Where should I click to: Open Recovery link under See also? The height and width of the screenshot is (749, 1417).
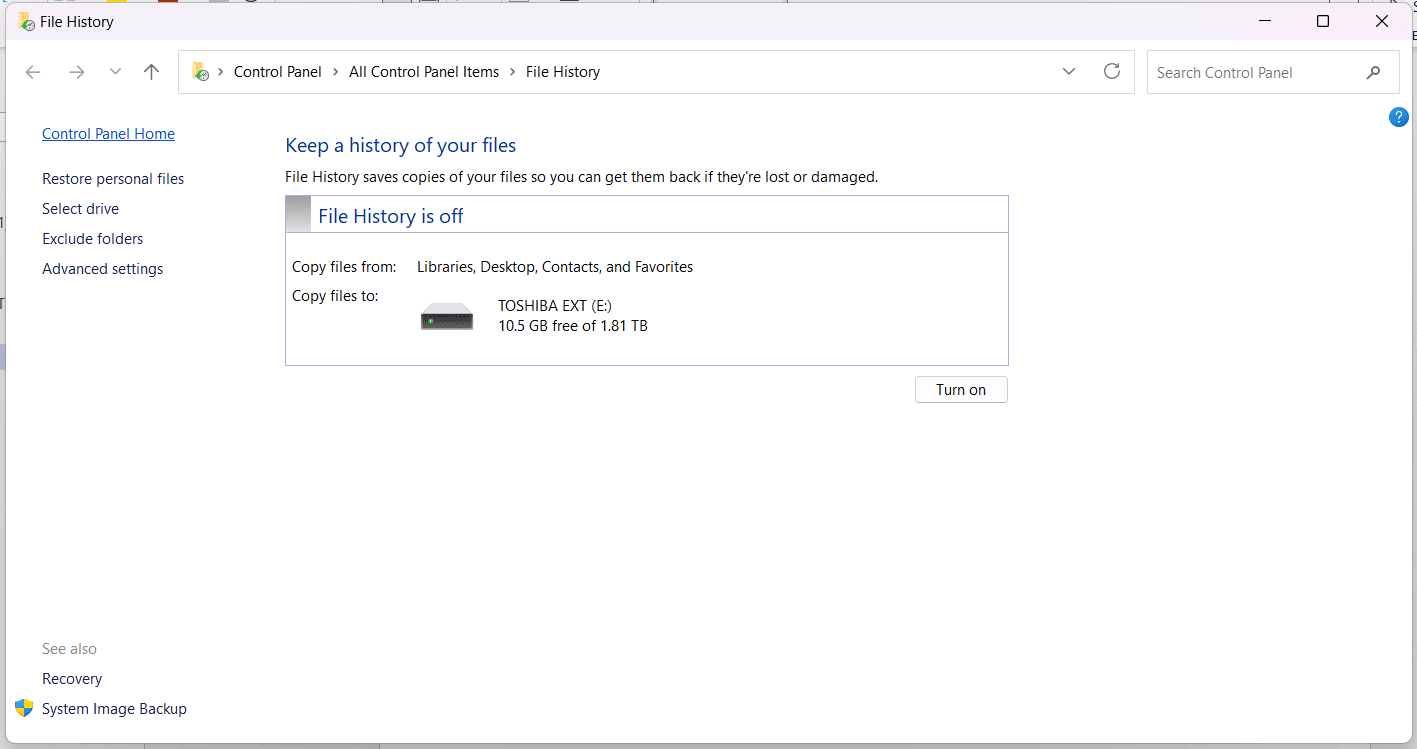coord(72,679)
